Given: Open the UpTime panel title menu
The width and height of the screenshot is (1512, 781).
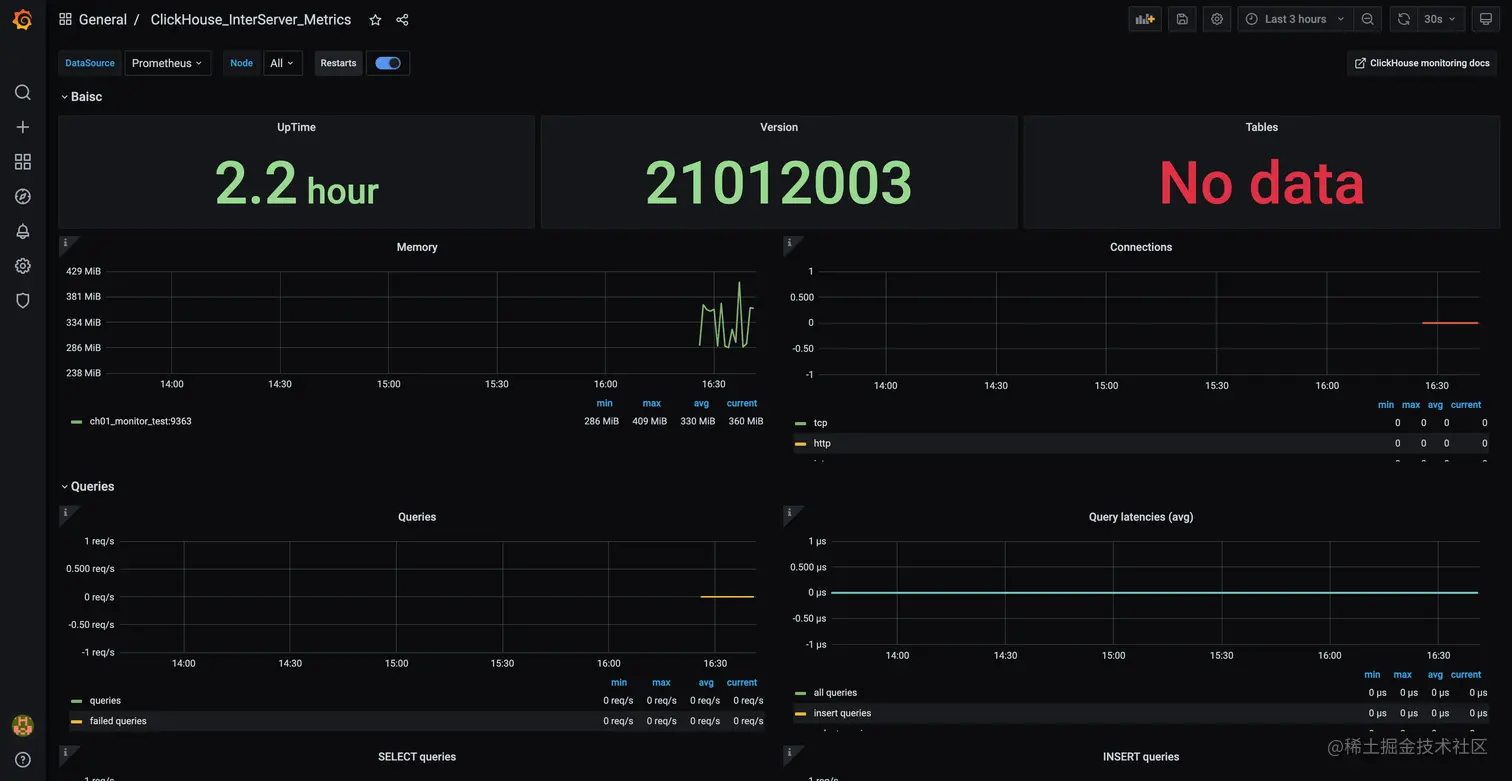Looking at the screenshot, I should pyautogui.click(x=297, y=127).
